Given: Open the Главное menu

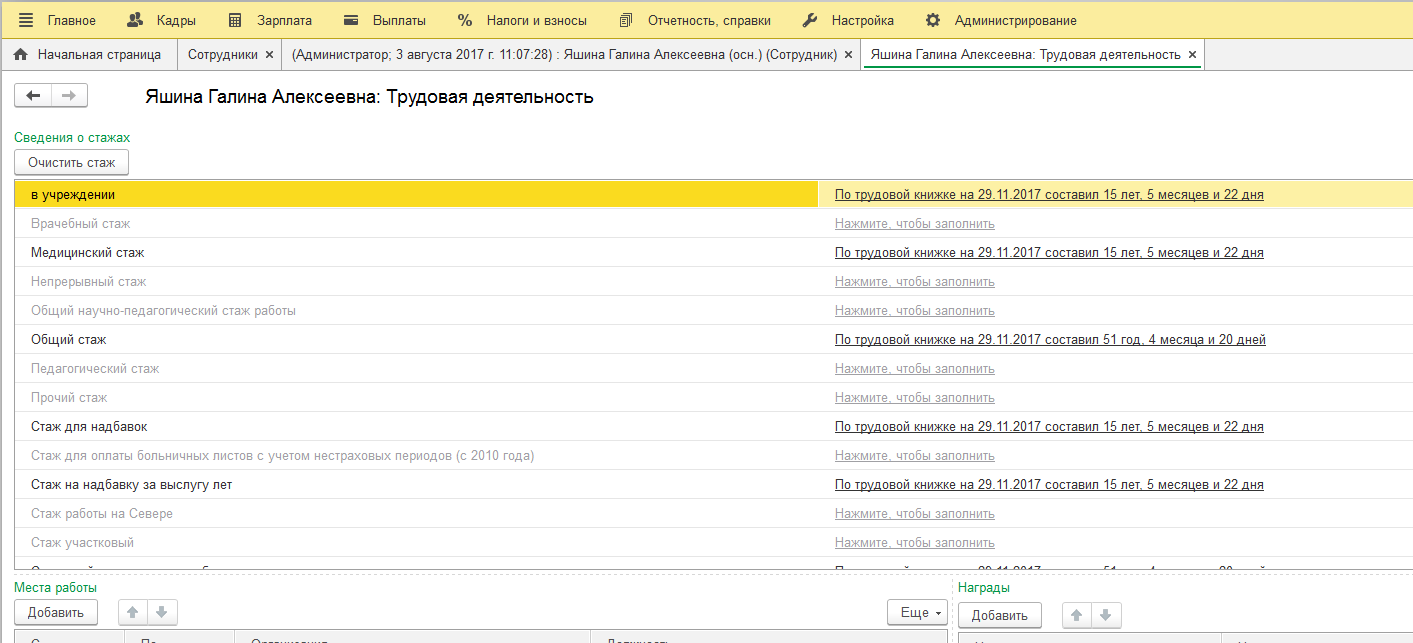Looking at the screenshot, I should click(58, 20).
